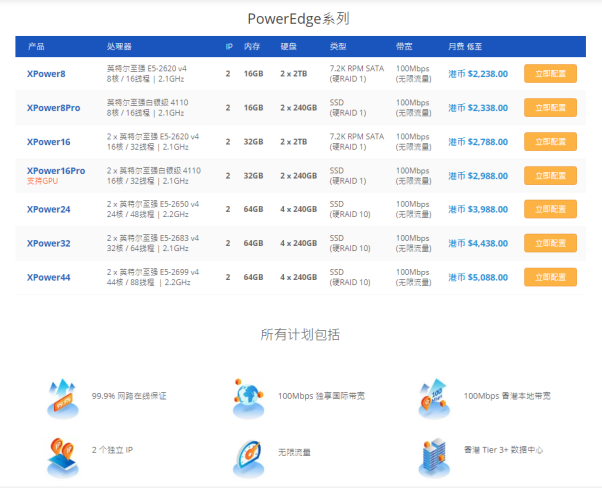The height and width of the screenshot is (489, 602).
Task: Click the 100Mbps 香港本地带宽 icon
Action: point(435,397)
